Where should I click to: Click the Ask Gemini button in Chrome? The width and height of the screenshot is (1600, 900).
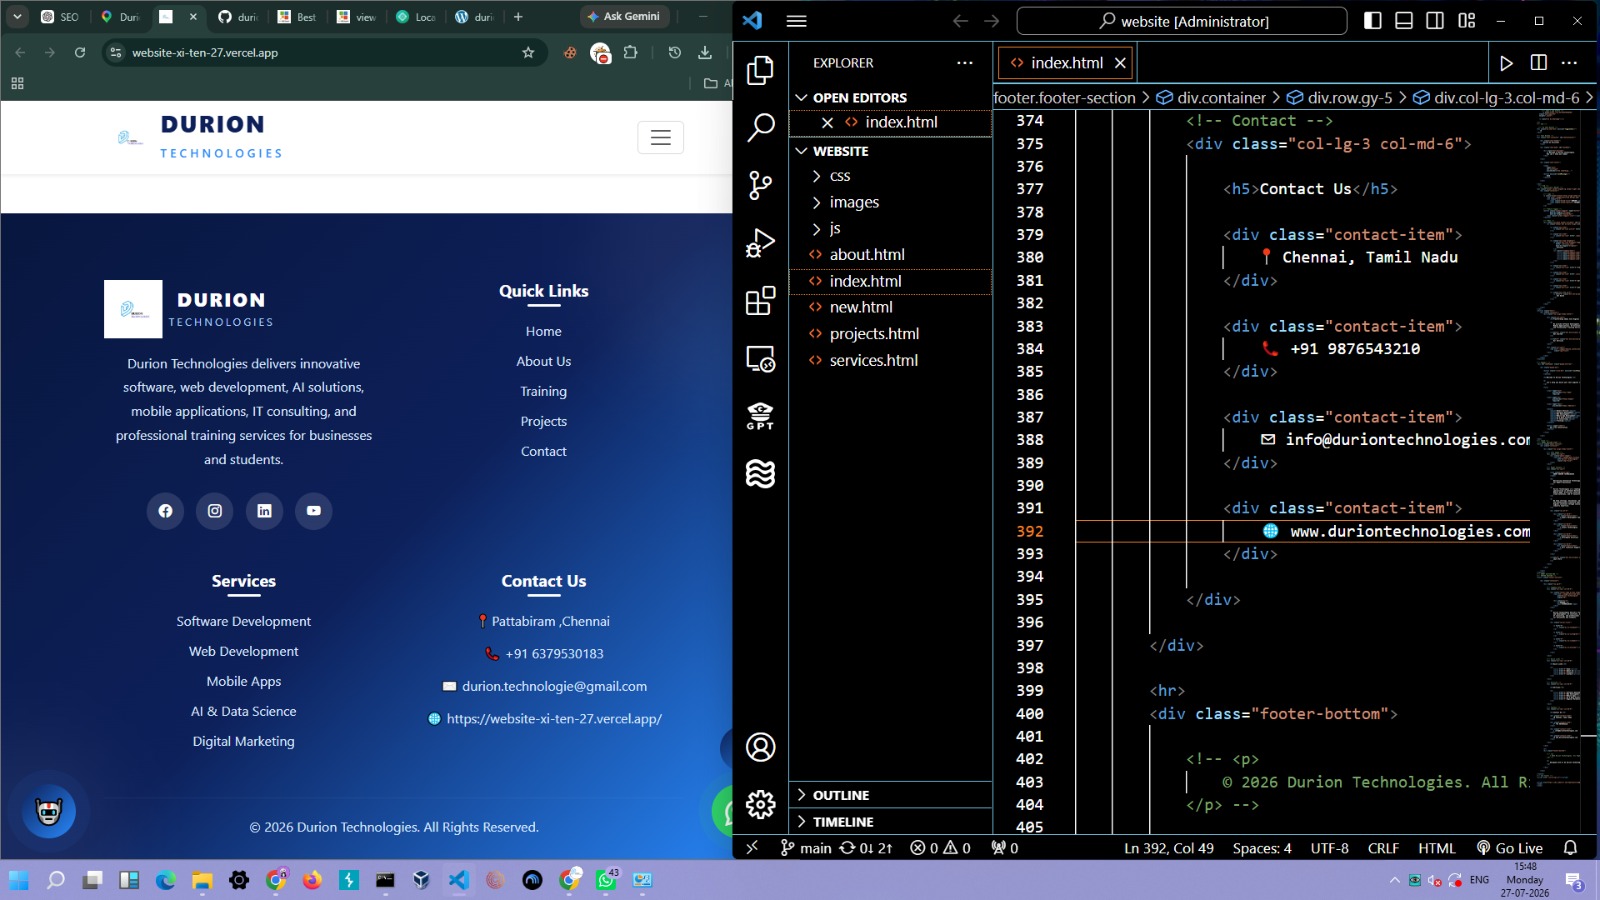click(x=624, y=17)
